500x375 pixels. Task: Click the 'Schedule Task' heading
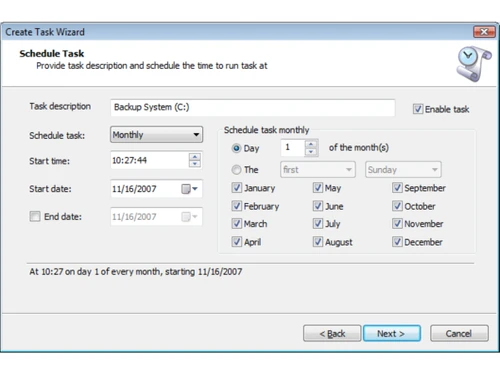[x=52, y=53]
